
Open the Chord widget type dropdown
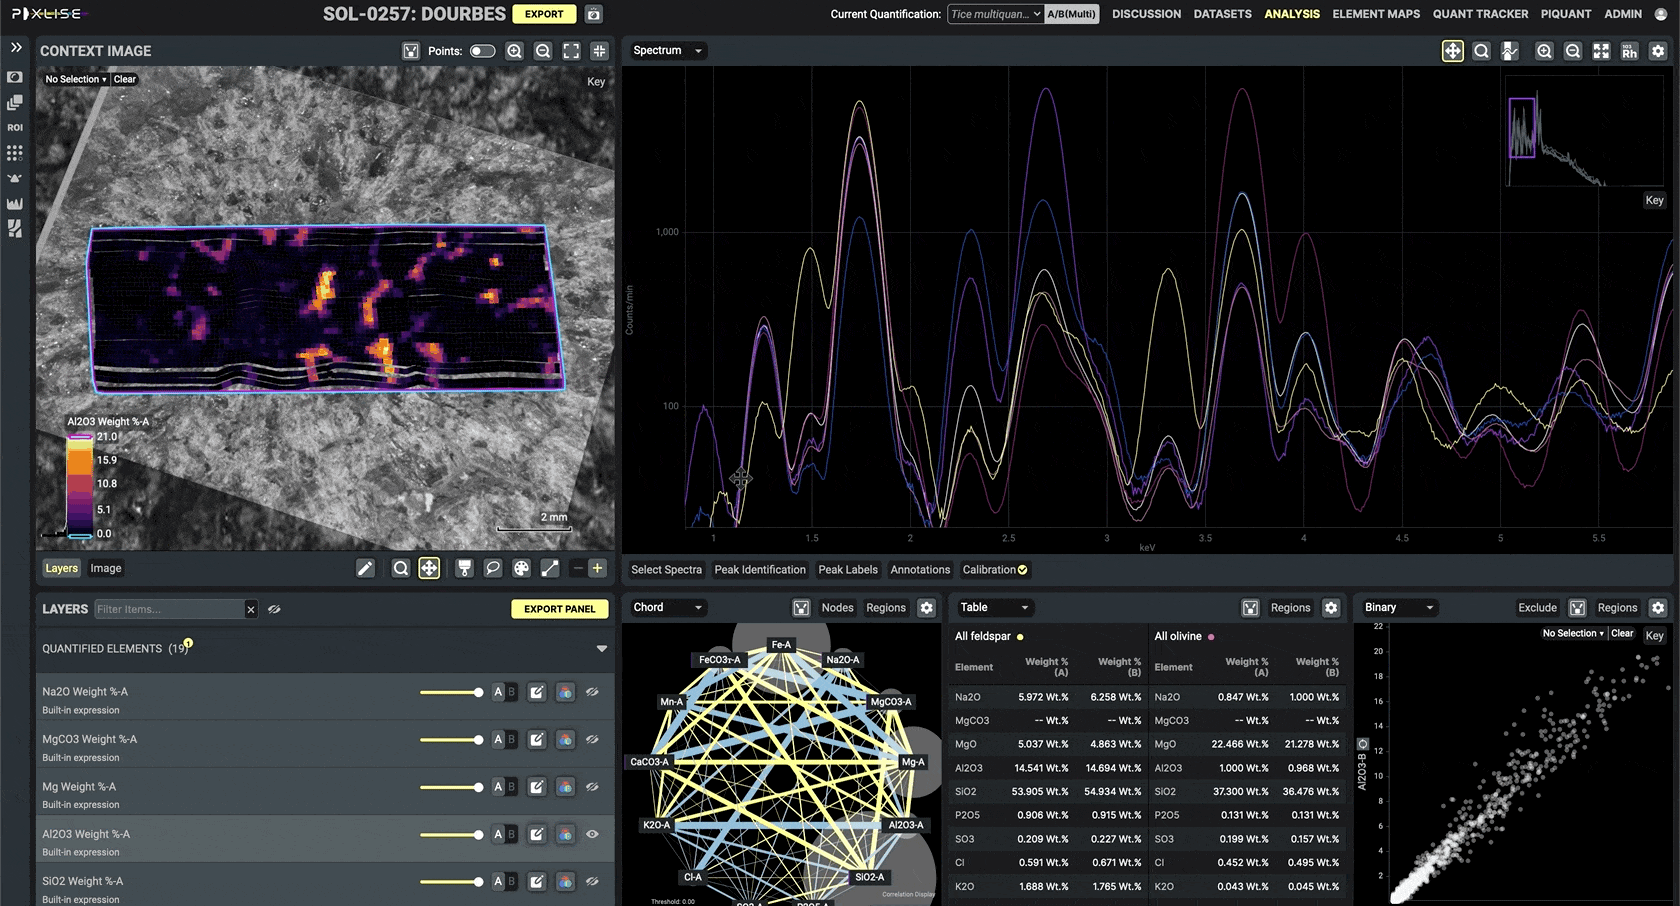(668, 607)
